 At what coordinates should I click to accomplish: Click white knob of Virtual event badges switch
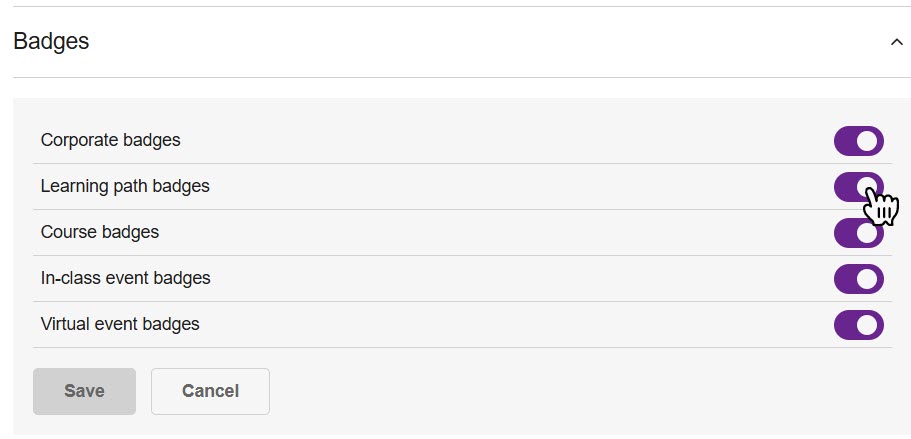click(x=868, y=325)
